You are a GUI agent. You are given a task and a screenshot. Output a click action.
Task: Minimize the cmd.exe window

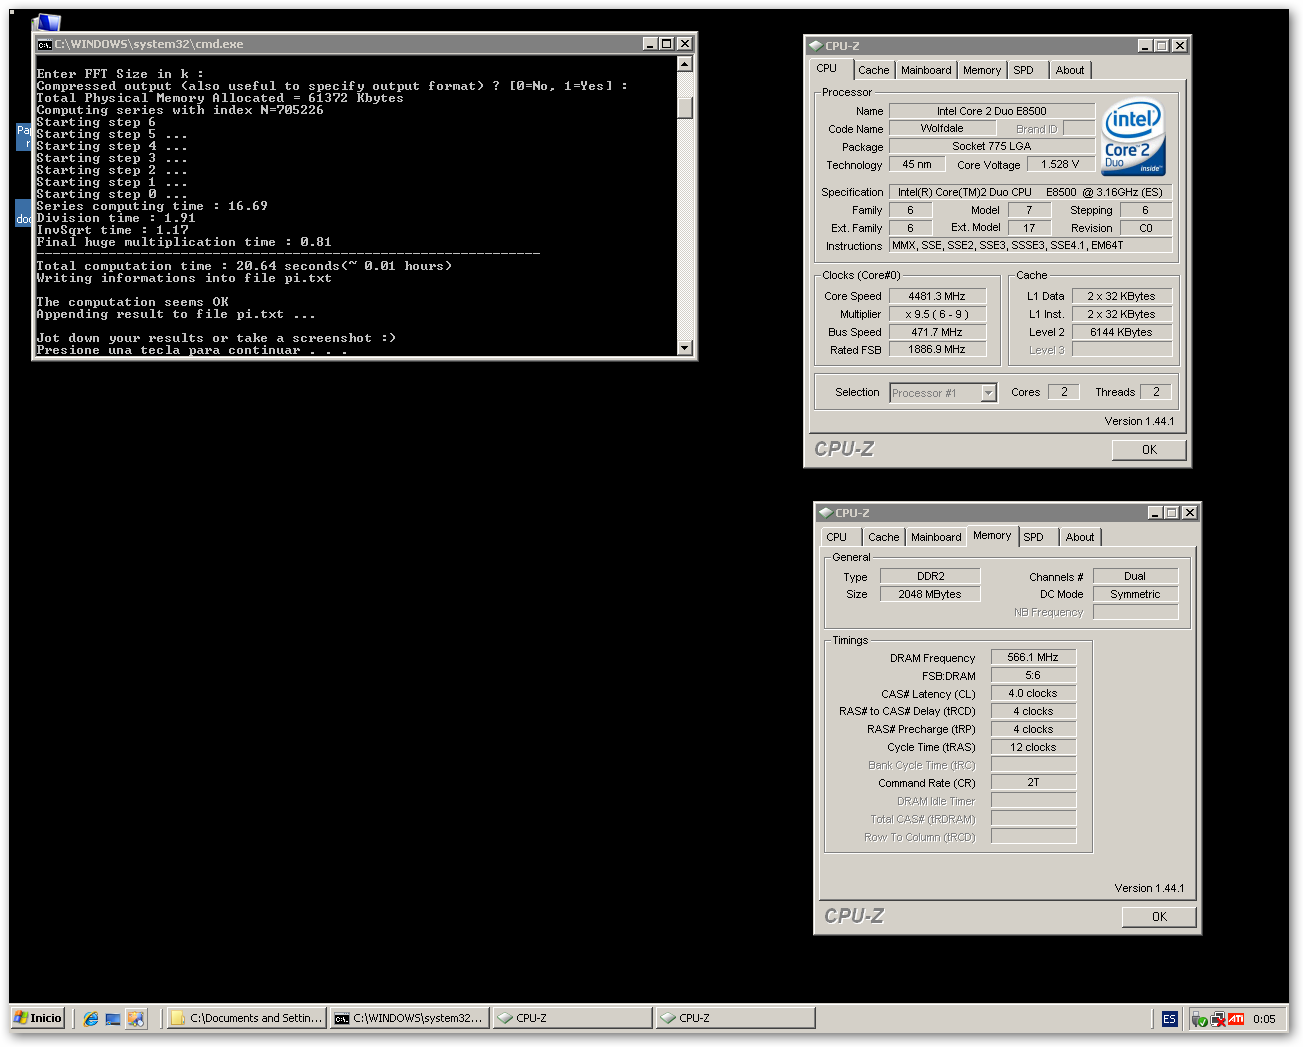649,44
